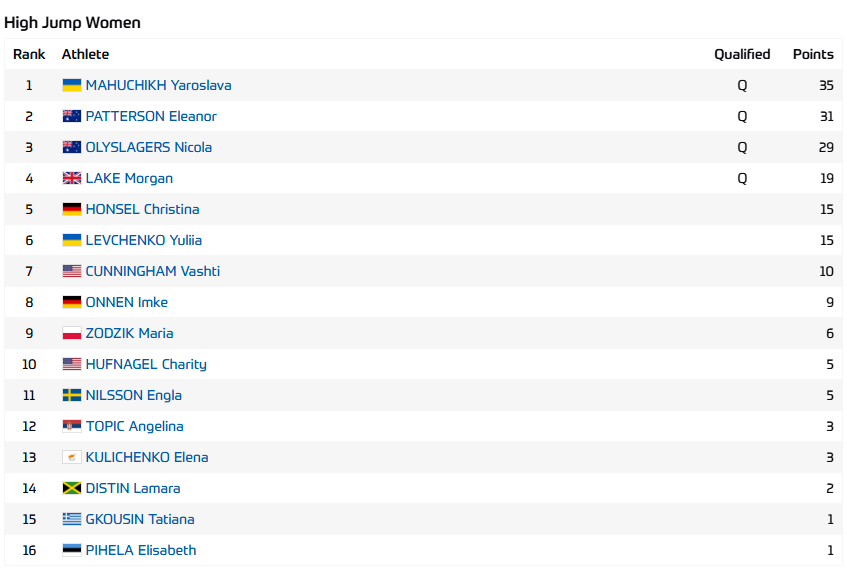Click Australian flag next to PATTERSON Eleanor
Viewport: 847px width, 569px height.
pos(71,117)
